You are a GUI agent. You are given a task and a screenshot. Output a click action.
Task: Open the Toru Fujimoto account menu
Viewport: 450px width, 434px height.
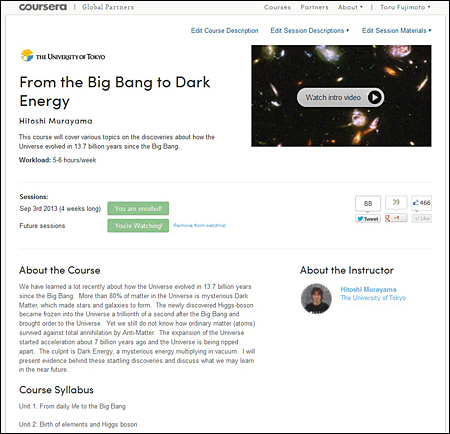[405, 7]
